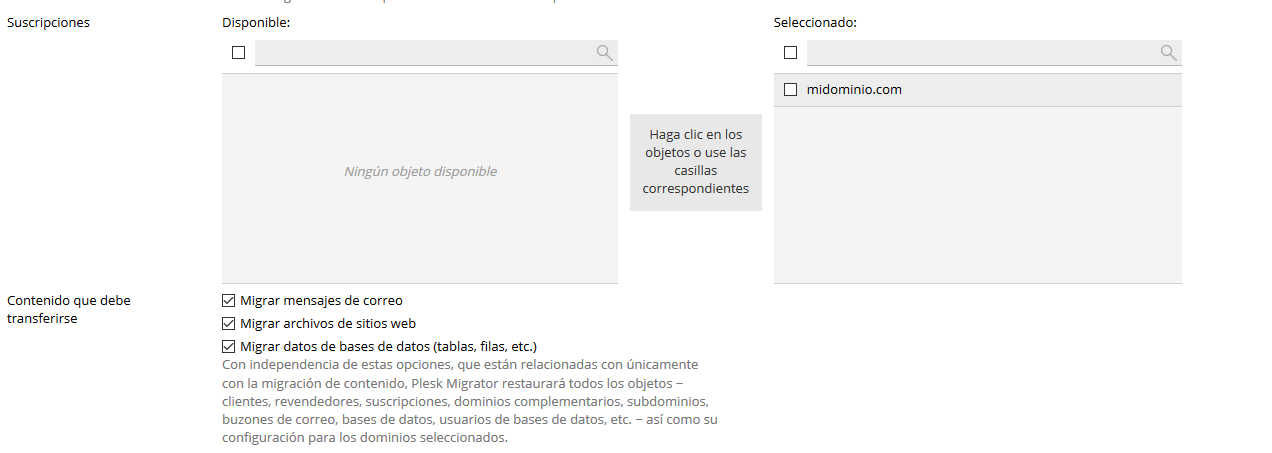1272x453 pixels.
Task: Uncheck the Migrar mensajes de correo checkbox
Action: pyautogui.click(x=228, y=300)
